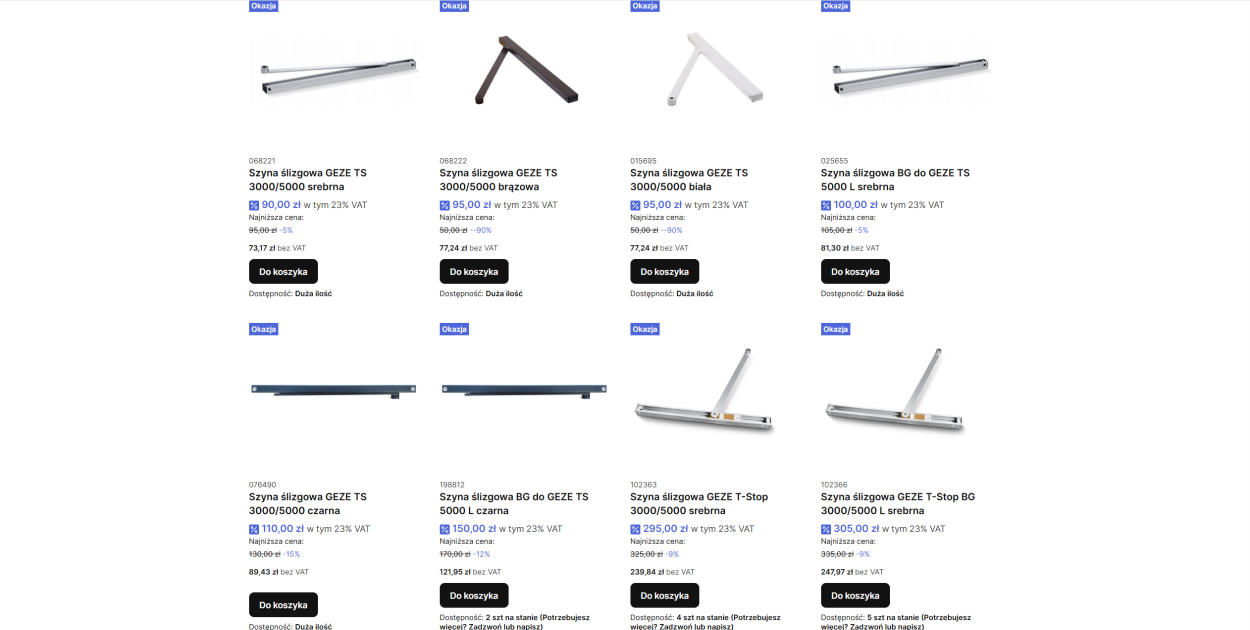
Task: Add GEZE TS 3000/5000 srebrna to cart
Action: click(x=283, y=271)
